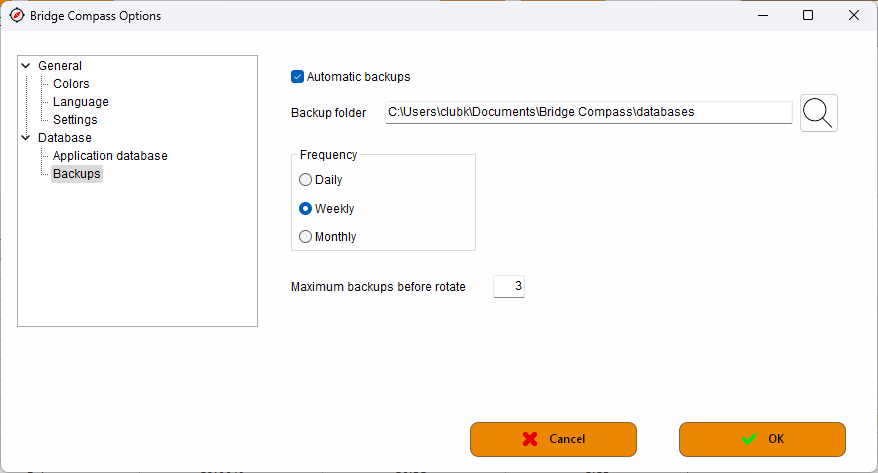Open the Colors options page
This screenshot has width=878, height=473.
click(71, 84)
